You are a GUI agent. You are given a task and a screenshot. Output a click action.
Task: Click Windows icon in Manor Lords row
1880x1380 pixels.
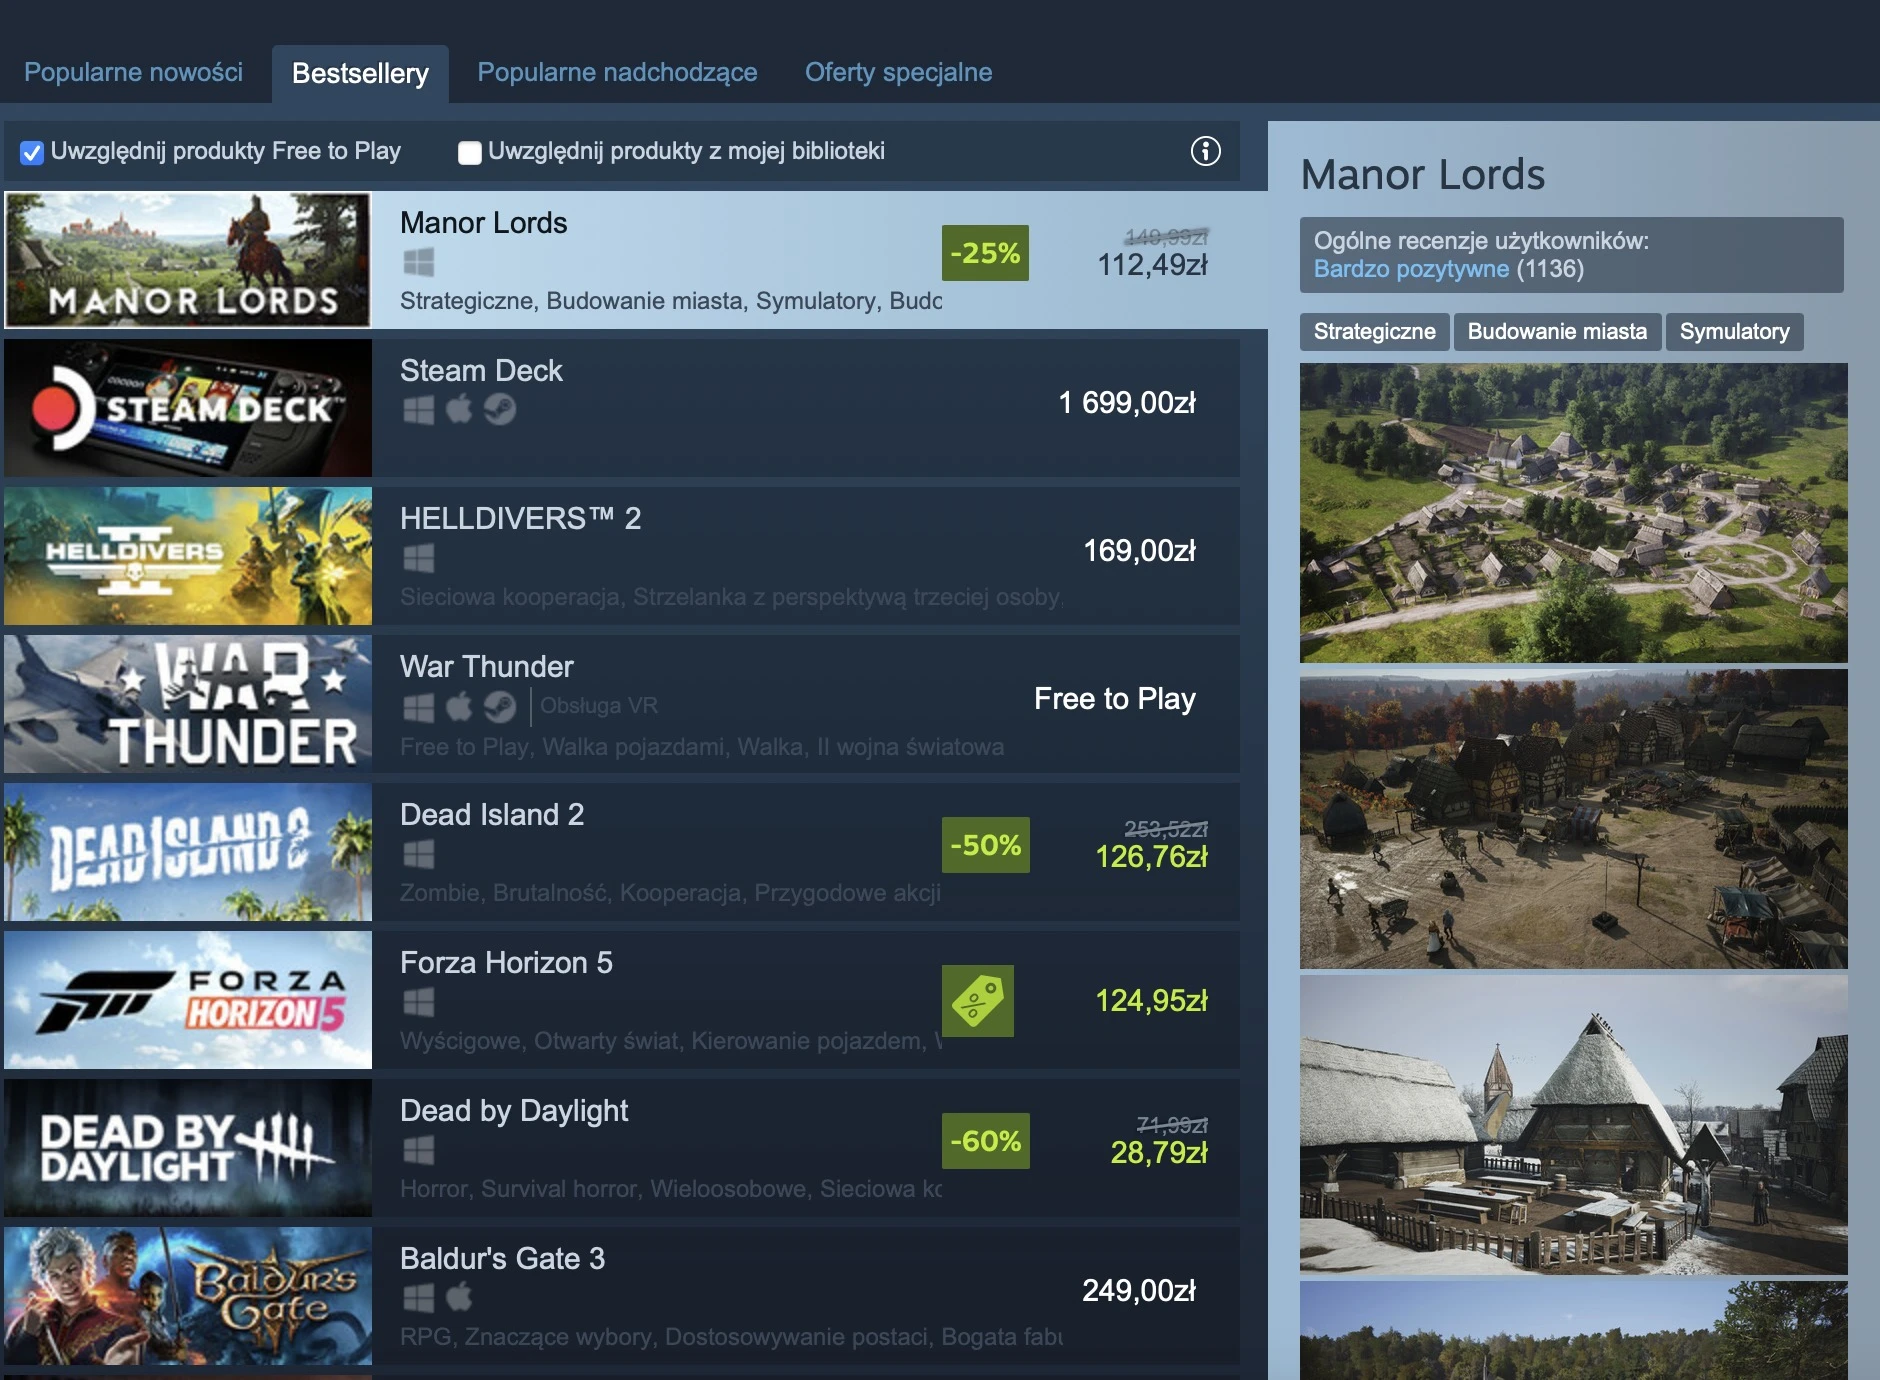(x=419, y=262)
